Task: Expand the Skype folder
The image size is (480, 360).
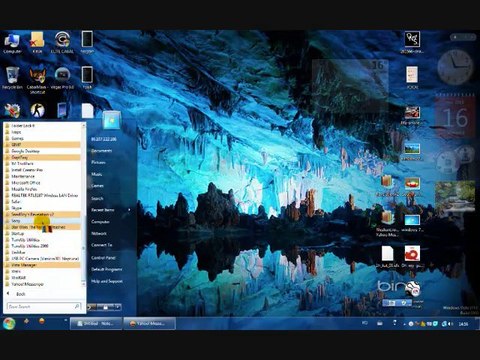Action: point(42,208)
